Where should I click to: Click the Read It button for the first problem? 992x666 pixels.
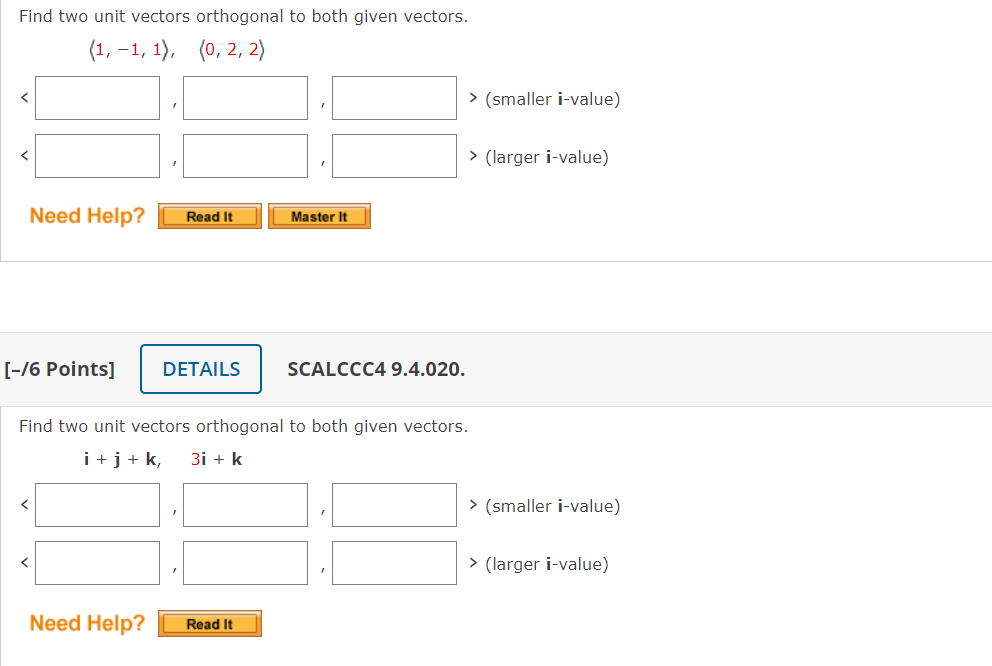point(209,215)
